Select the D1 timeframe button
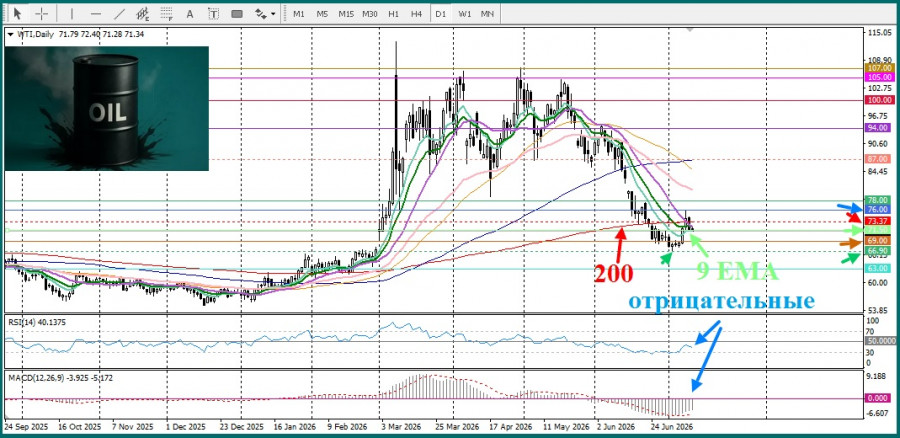 440,13
